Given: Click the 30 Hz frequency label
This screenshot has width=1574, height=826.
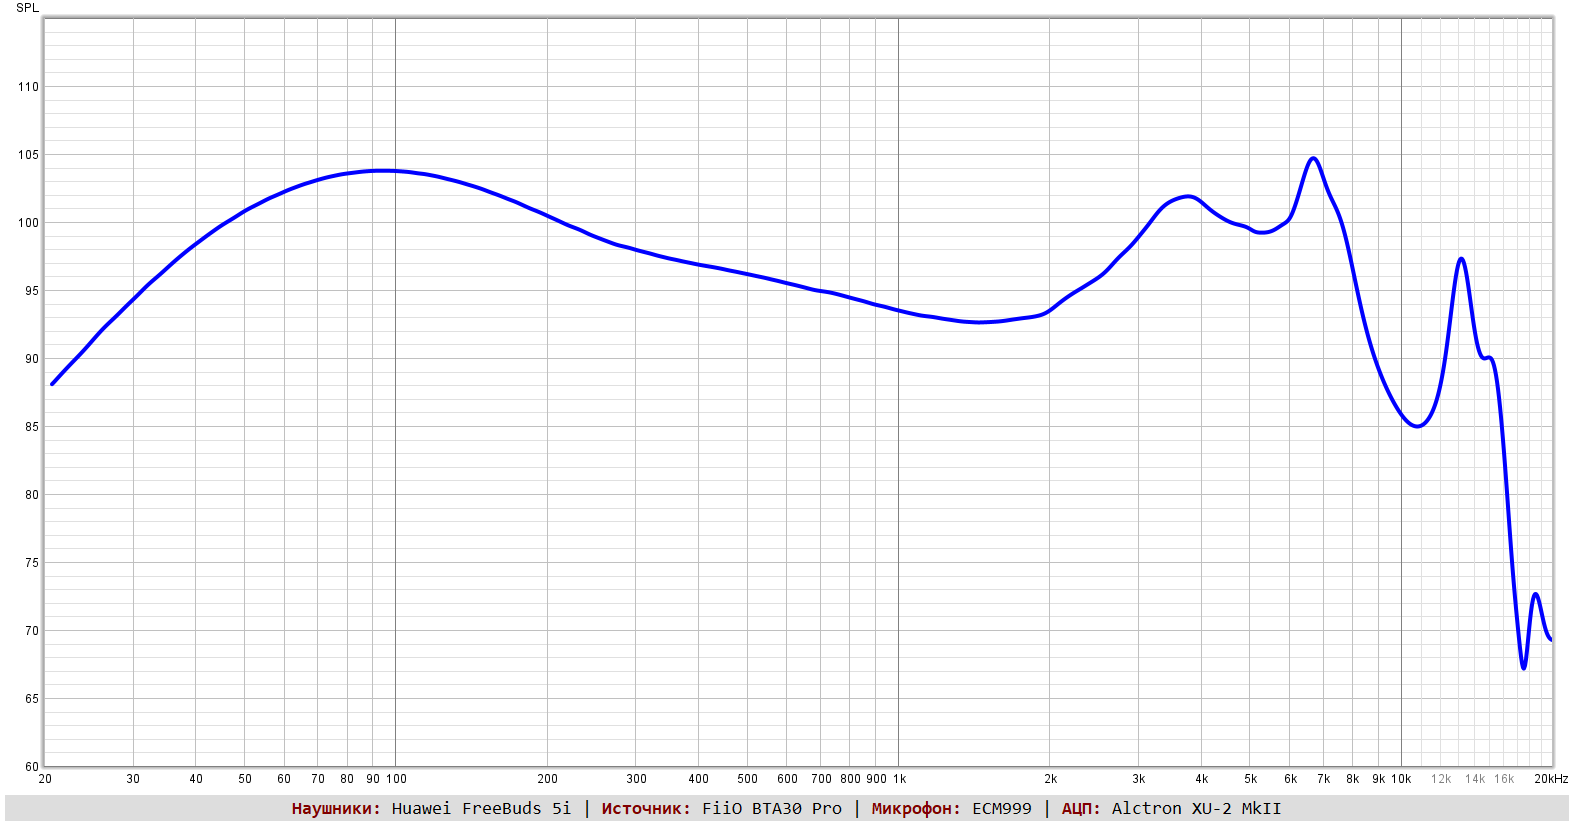Looking at the screenshot, I should (x=133, y=779).
